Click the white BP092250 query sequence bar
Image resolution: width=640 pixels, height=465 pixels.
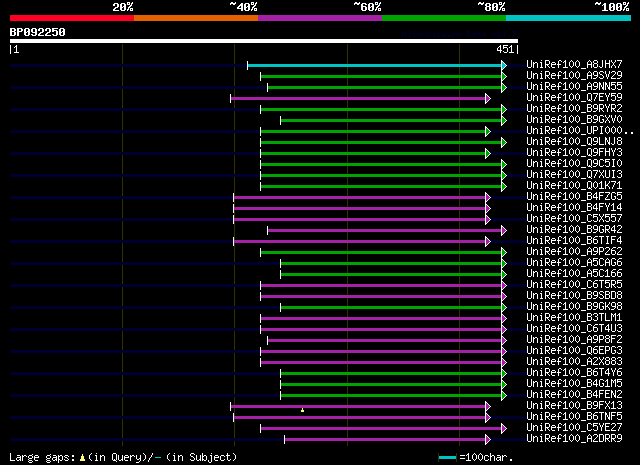tap(264, 41)
